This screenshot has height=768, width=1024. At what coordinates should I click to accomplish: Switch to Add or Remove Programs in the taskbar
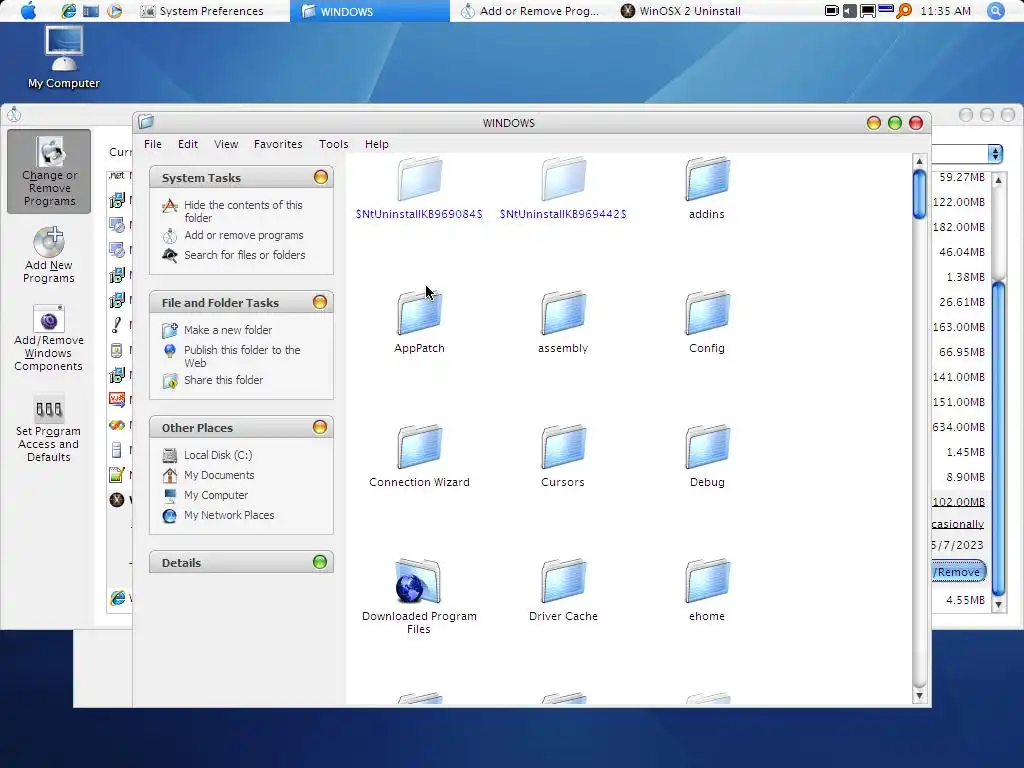click(530, 11)
